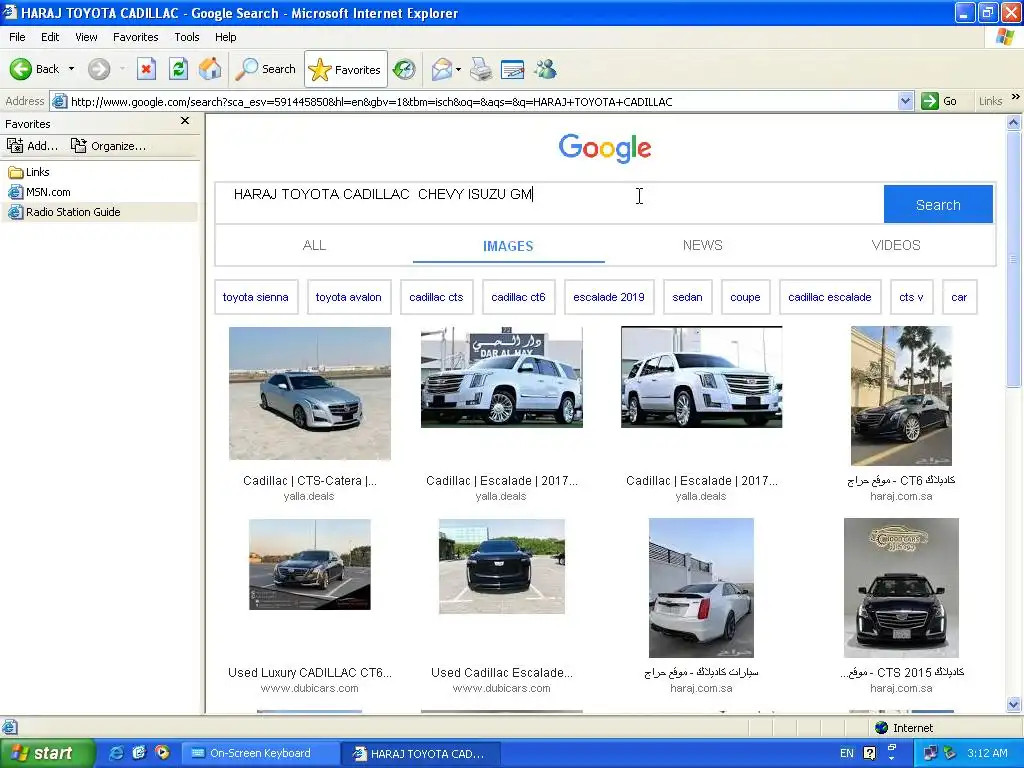Open the DAR AL MAX Escalade thumbnail

click(502, 377)
